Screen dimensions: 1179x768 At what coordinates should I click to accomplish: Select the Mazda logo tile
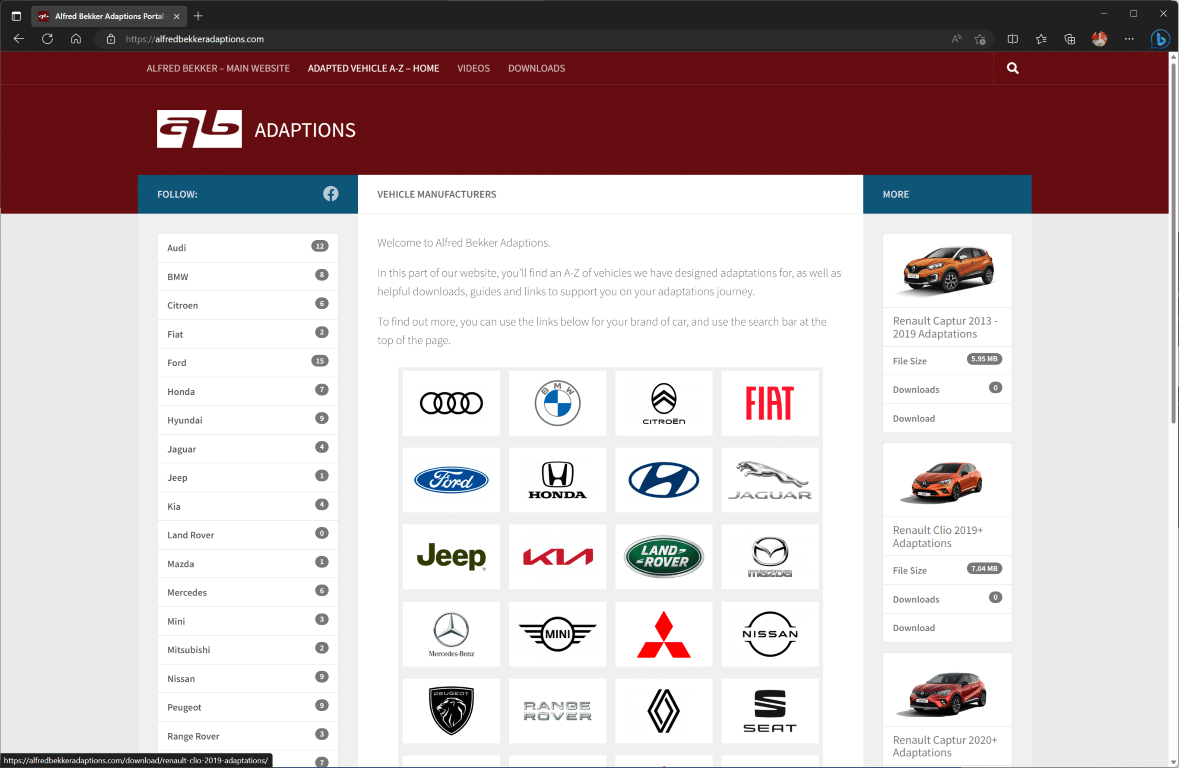click(x=770, y=557)
